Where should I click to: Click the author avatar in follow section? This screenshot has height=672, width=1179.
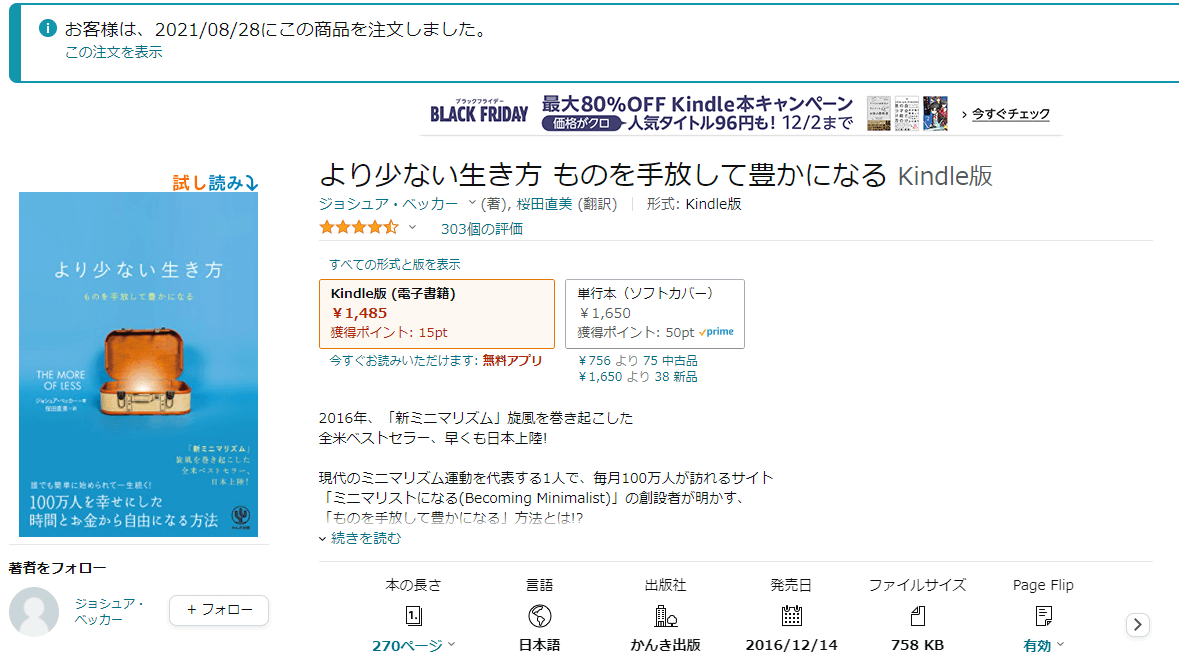(x=34, y=612)
